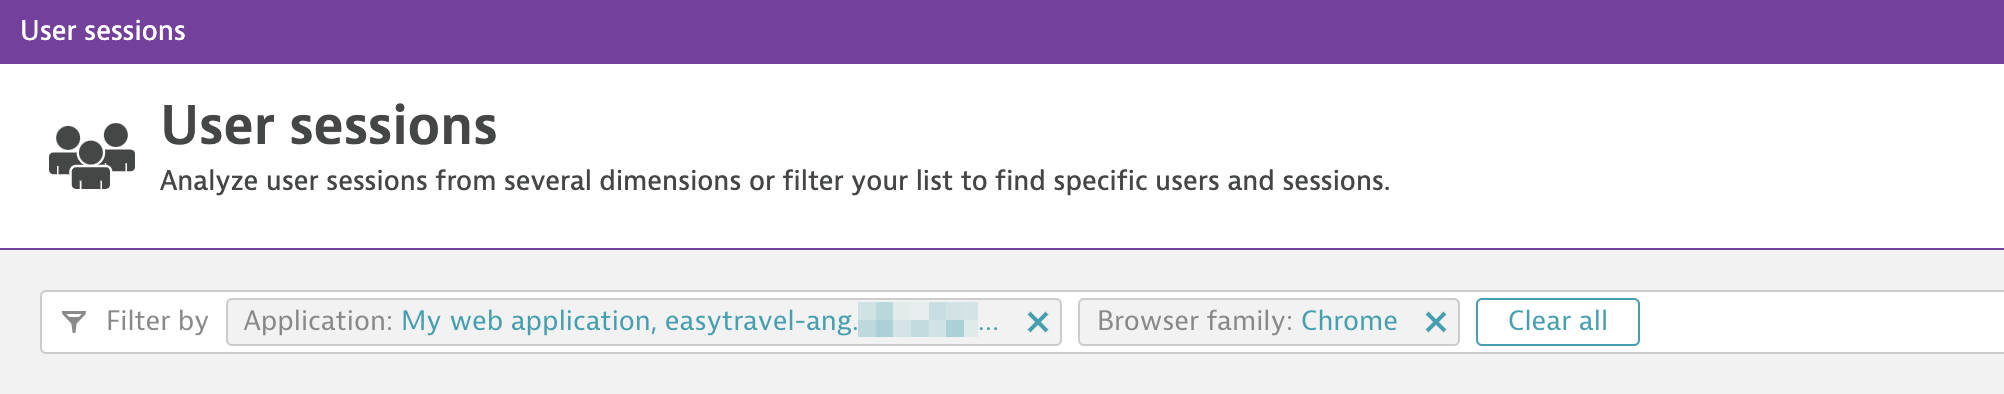Change the Chrome value in Browser family
The width and height of the screenshot is (2004, 394).
[1349, 321]
